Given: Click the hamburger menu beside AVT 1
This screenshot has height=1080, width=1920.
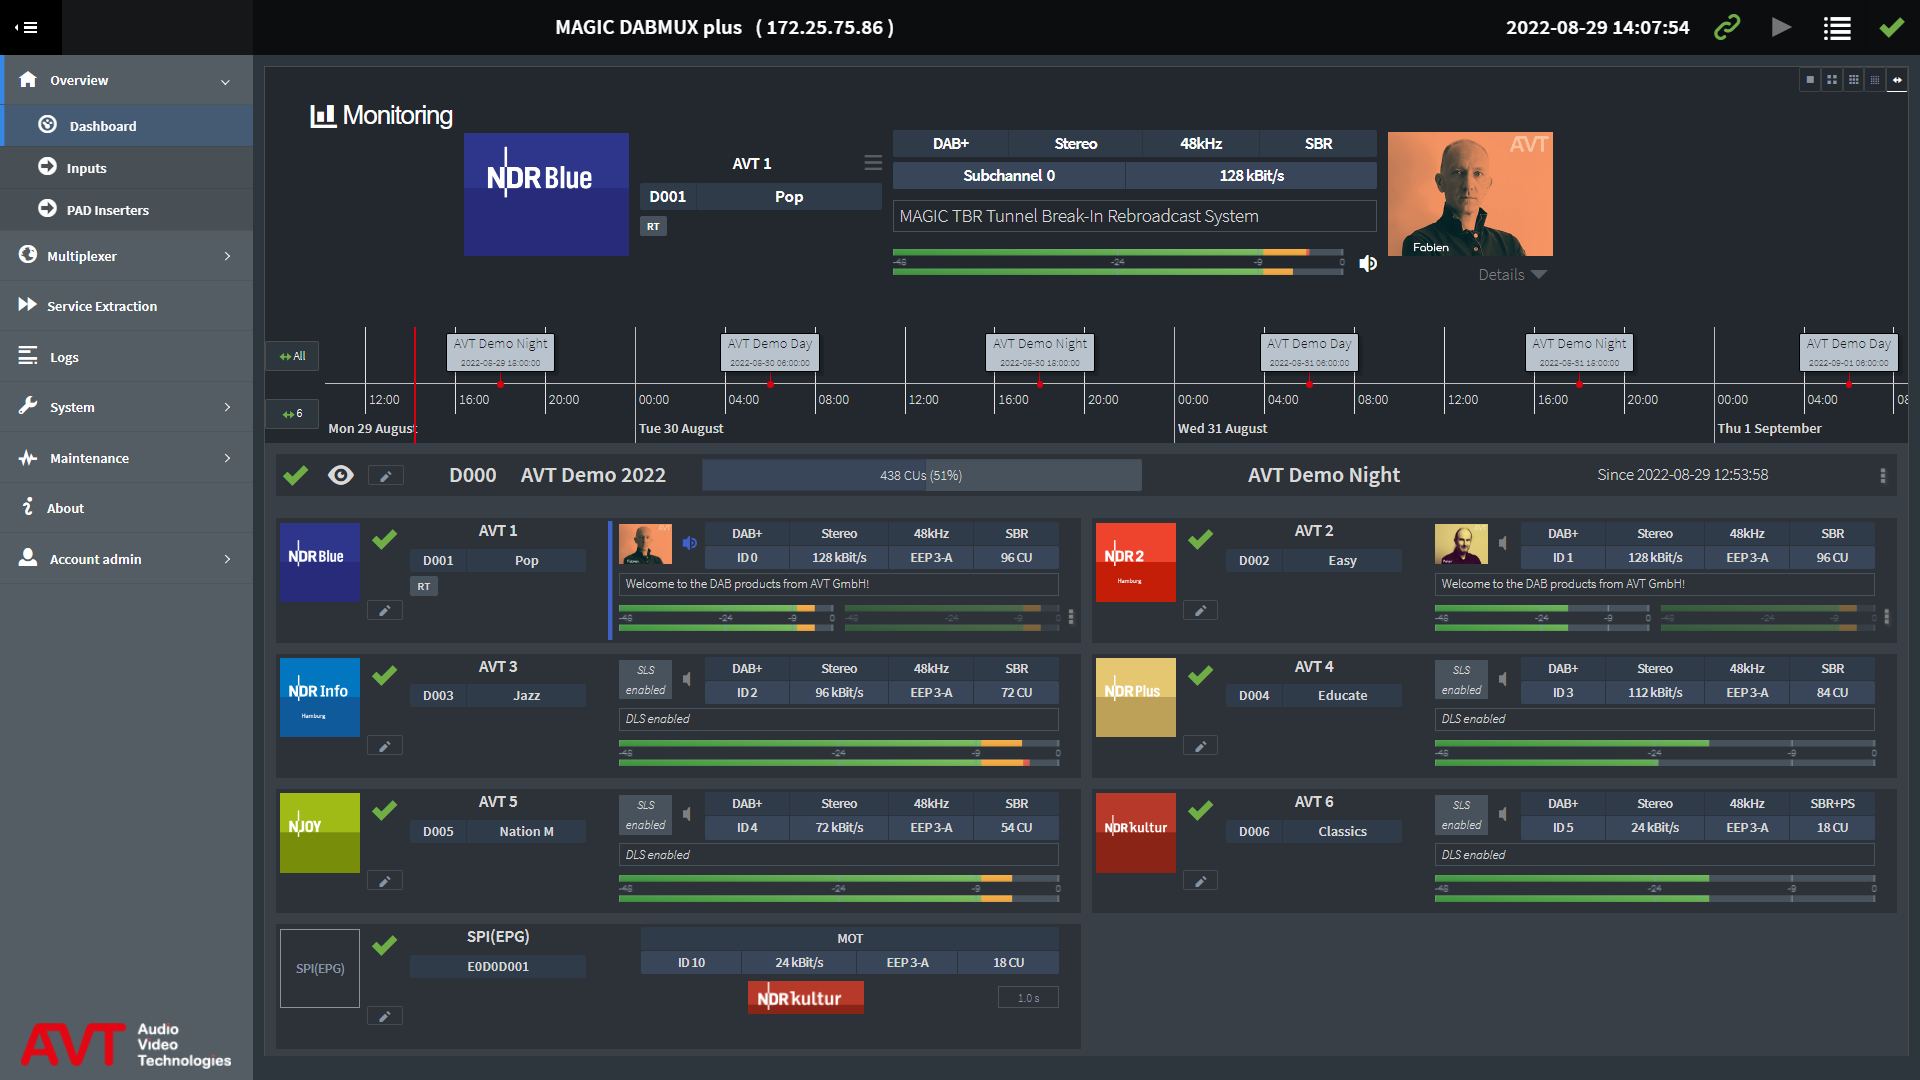Looking at the screenshot, I should pos(873,163).
